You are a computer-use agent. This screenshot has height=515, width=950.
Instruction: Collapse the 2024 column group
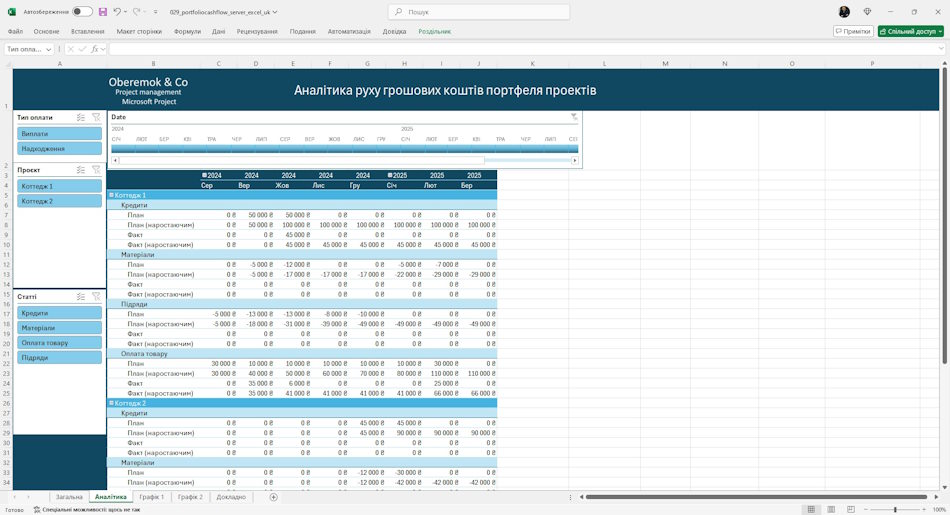click(205, 175)
